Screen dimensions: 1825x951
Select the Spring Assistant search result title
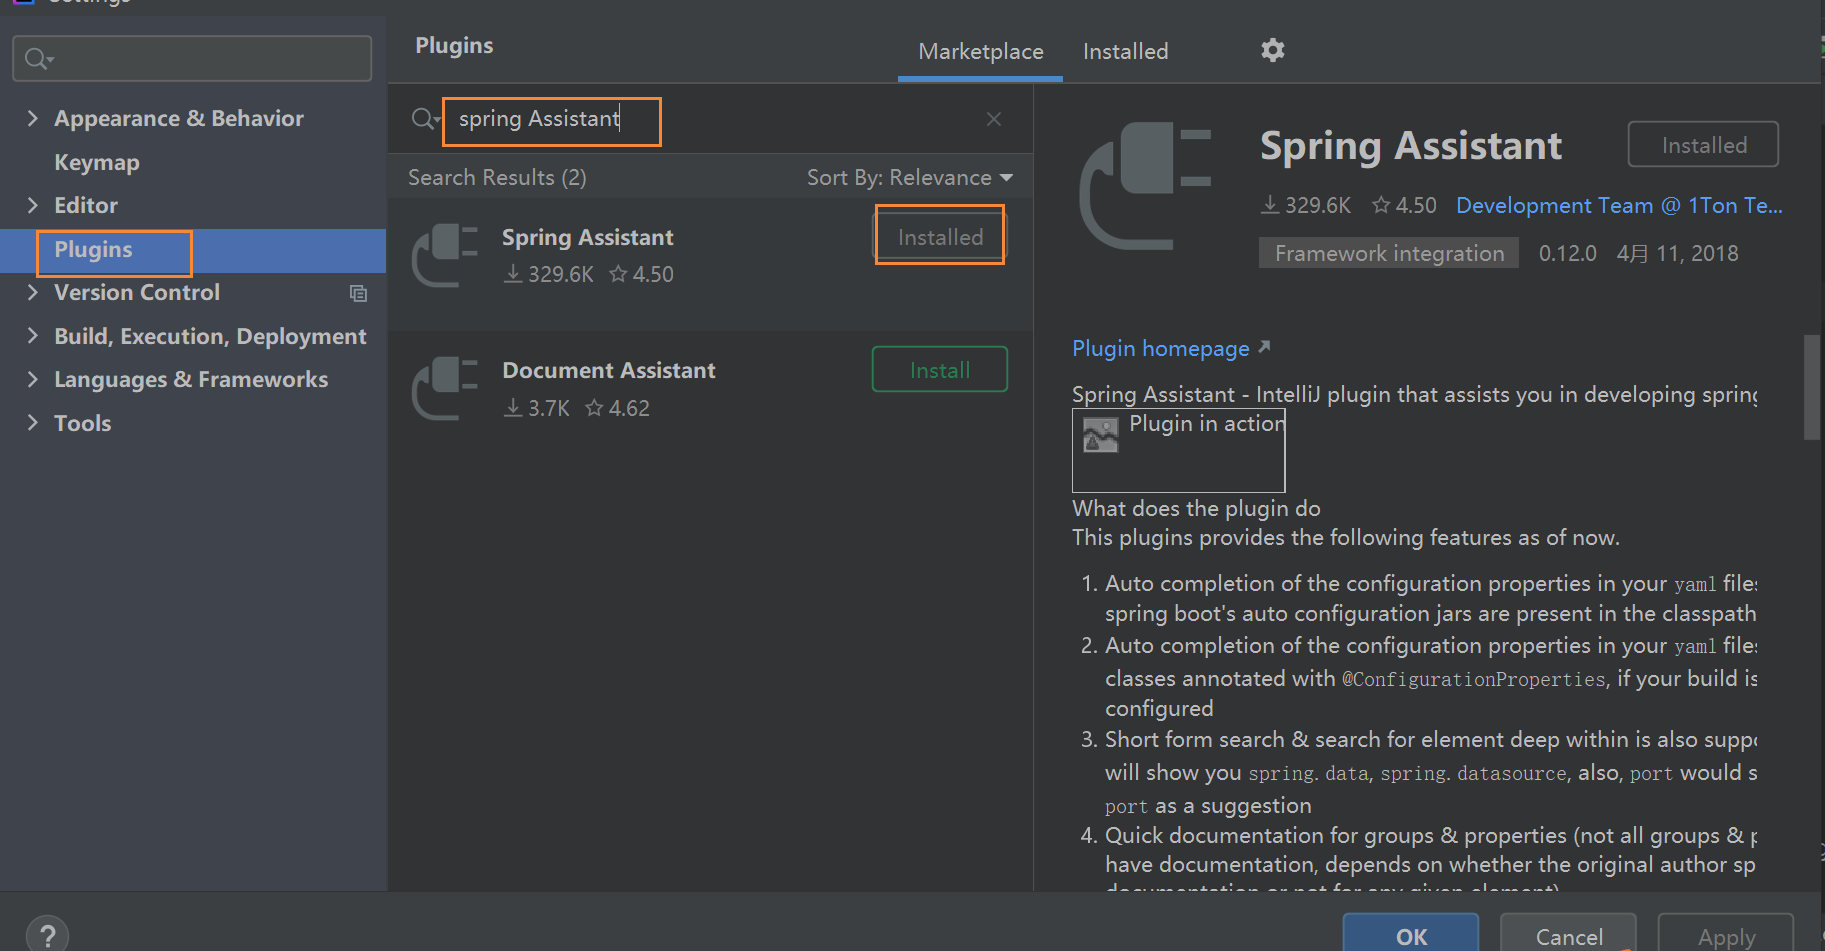tap(587, 237)
